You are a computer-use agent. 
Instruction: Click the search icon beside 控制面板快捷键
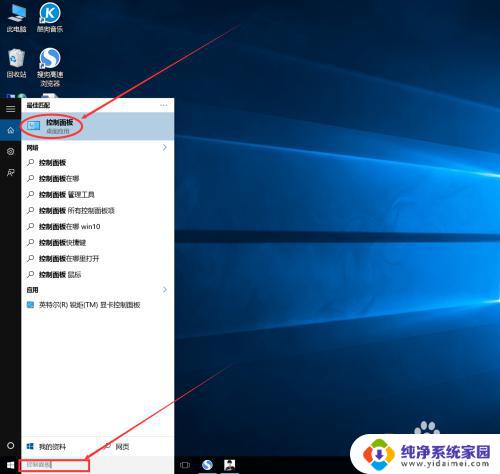coord(31,242)
